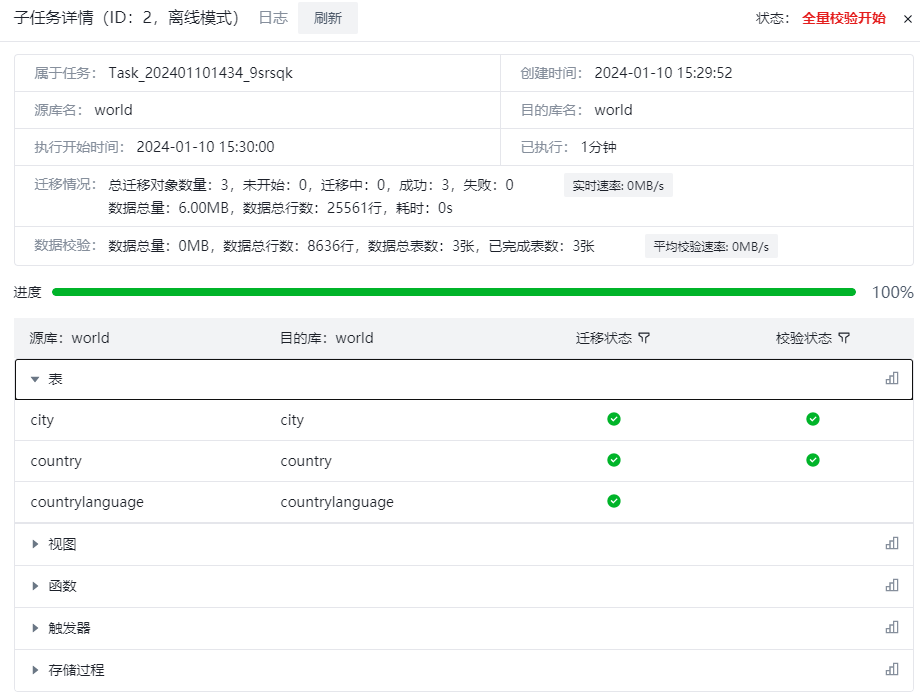Open the filter on 迁移状态 column

point(645,338)
